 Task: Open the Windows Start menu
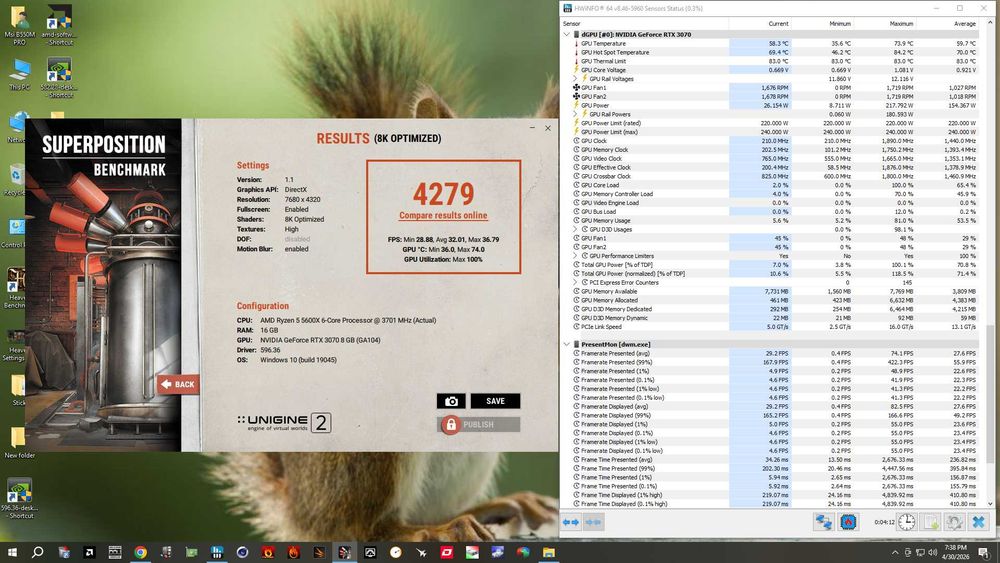tap(12, 552)
